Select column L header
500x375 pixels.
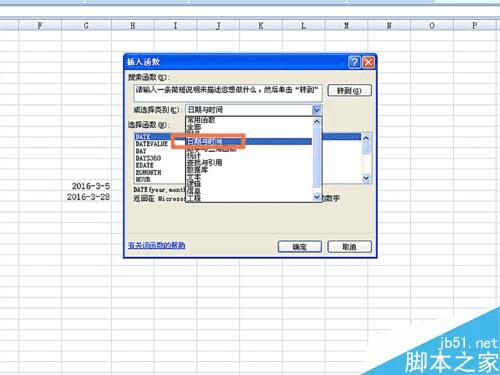[x=304, y=26]
